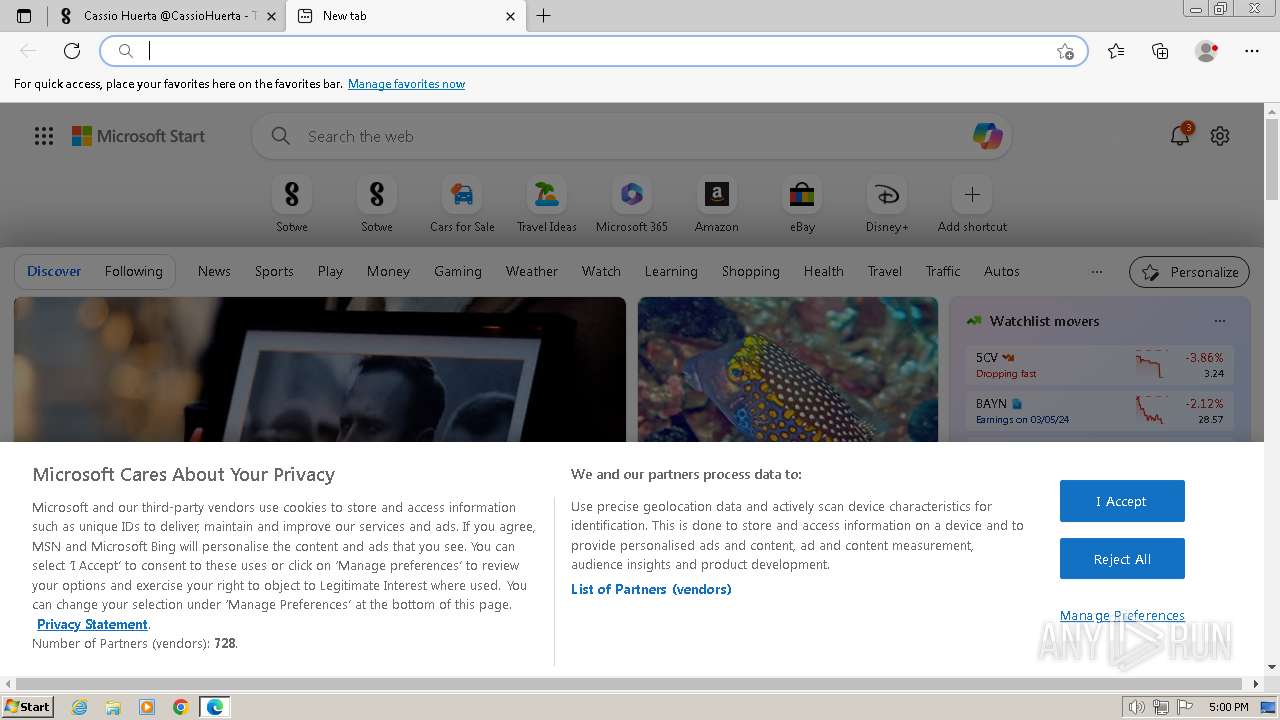Open the Amazon shortcut
Image resolution: width=1280 pixels, height=720 pixels.
point(717,203)
